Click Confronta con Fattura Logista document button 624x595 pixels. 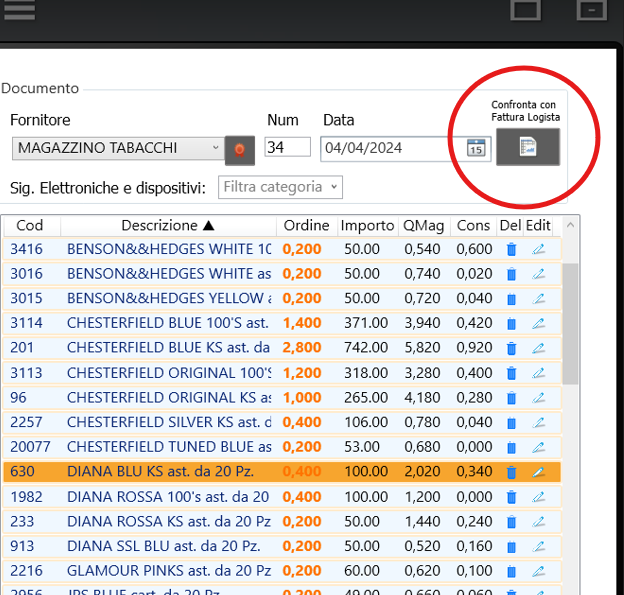coord(528,147)
